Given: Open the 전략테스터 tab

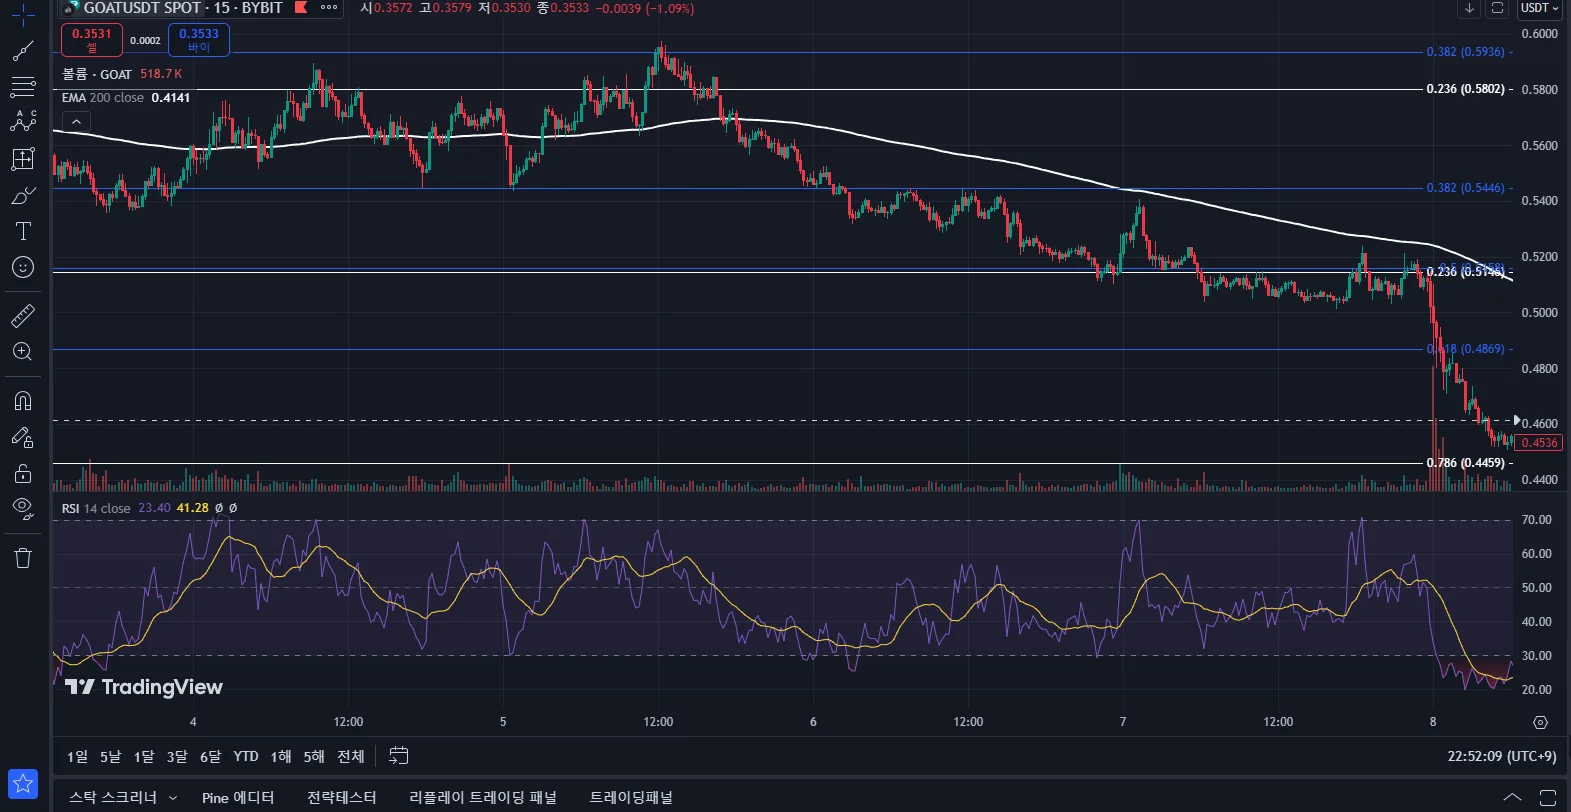Looking at the screenshot, I should pyautogui.click(x=342, y=798).
